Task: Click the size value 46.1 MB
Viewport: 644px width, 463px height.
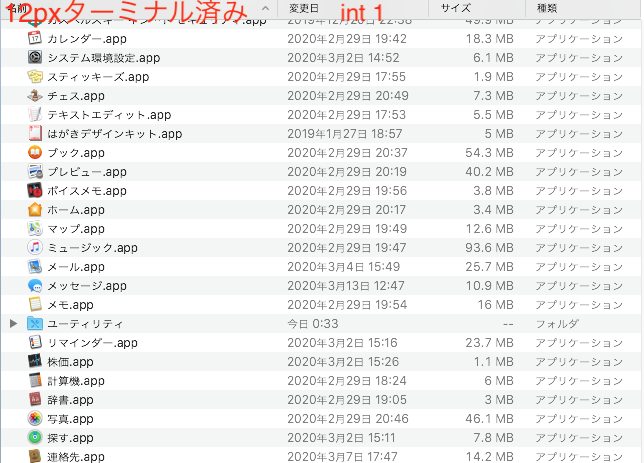Action: click(489, 419)
